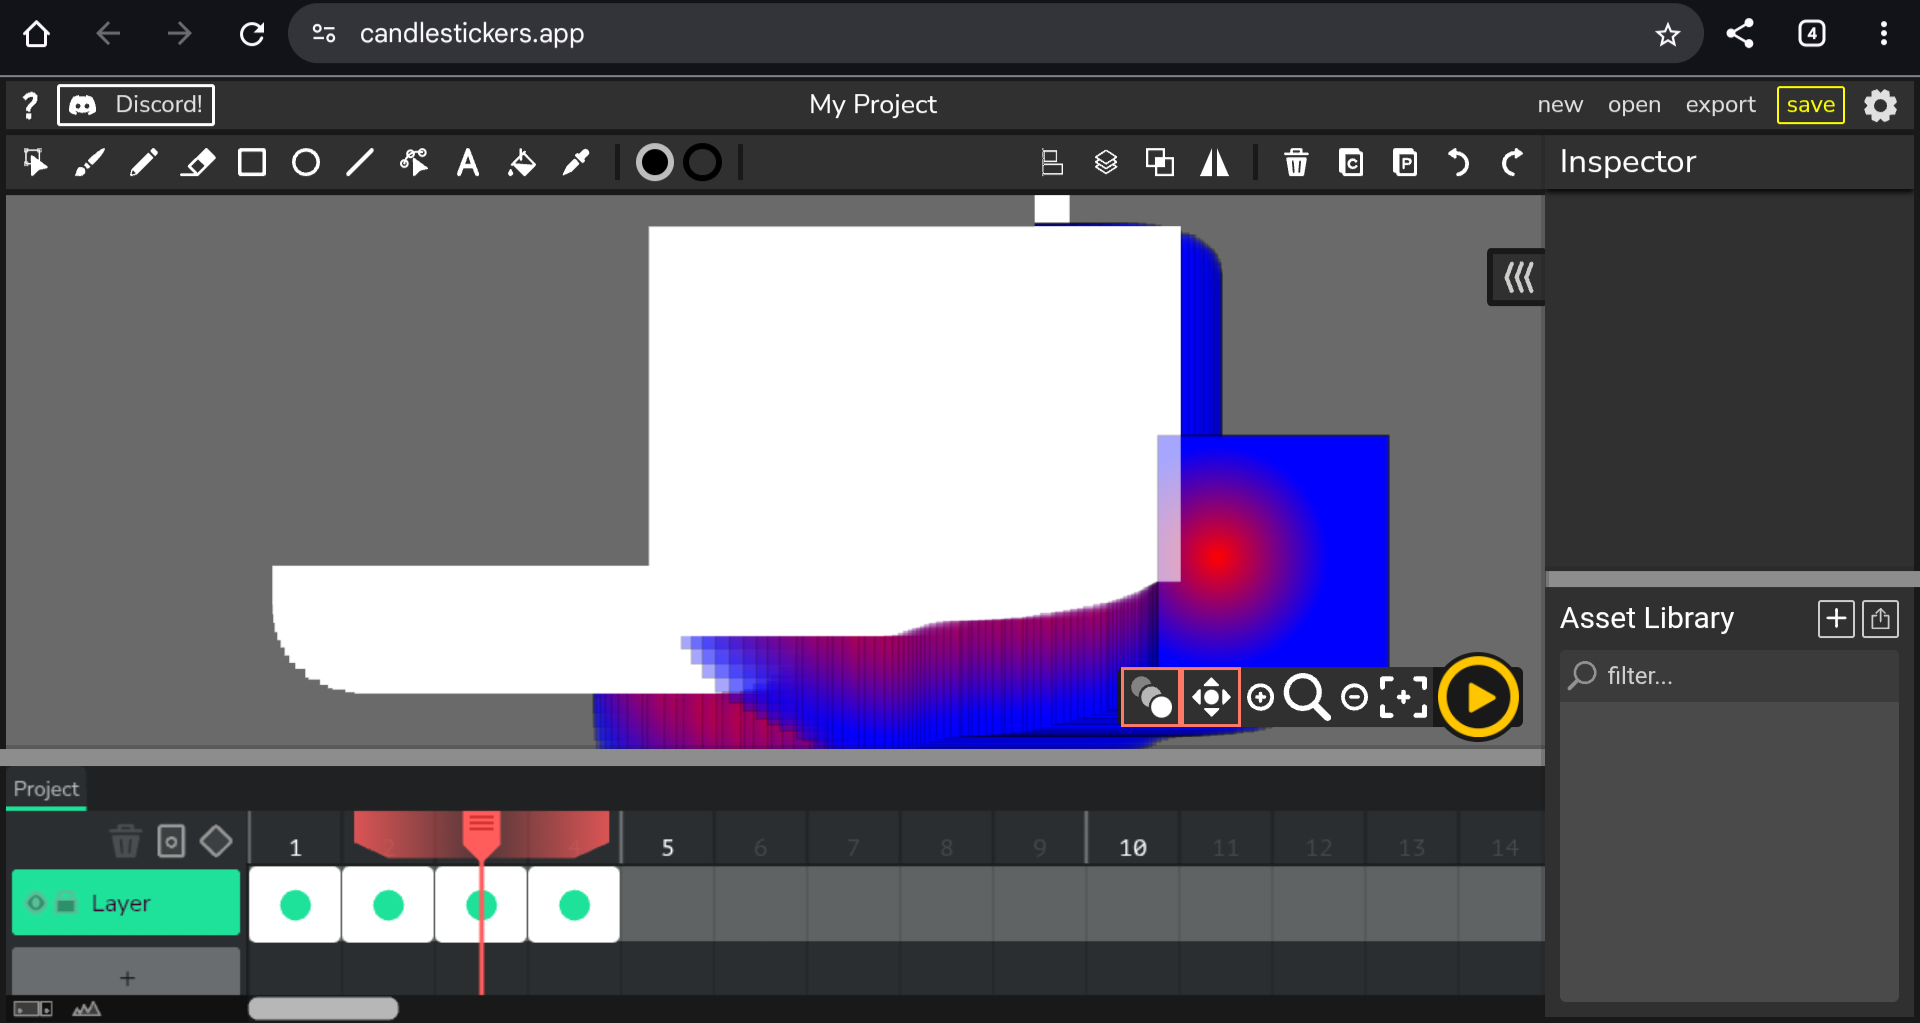Screen dimensions: 1920x1023
Task: Open the fill color swatch
Action: point(655,162)
